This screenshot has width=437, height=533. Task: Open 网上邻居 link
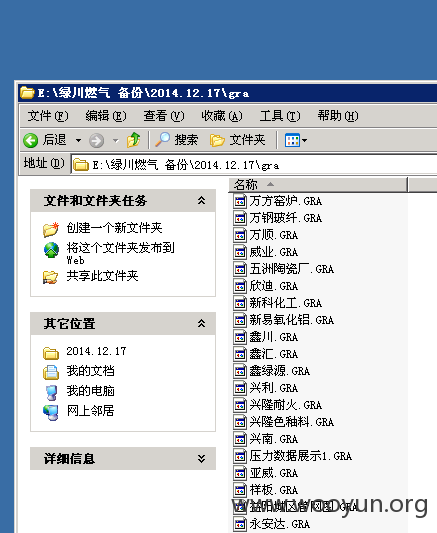90,411
